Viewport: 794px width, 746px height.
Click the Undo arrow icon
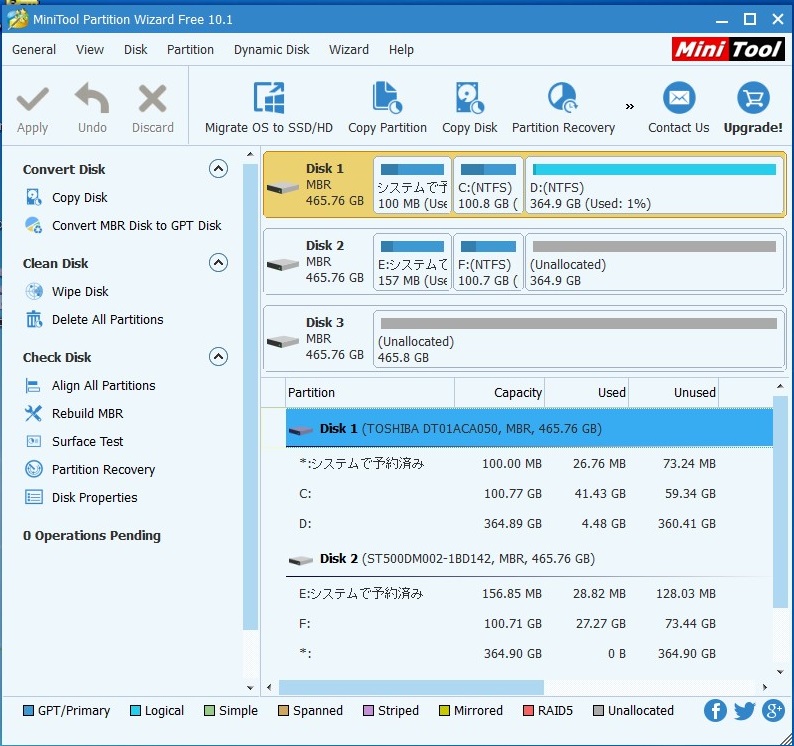pyautogui.click(x=92, y=98)
